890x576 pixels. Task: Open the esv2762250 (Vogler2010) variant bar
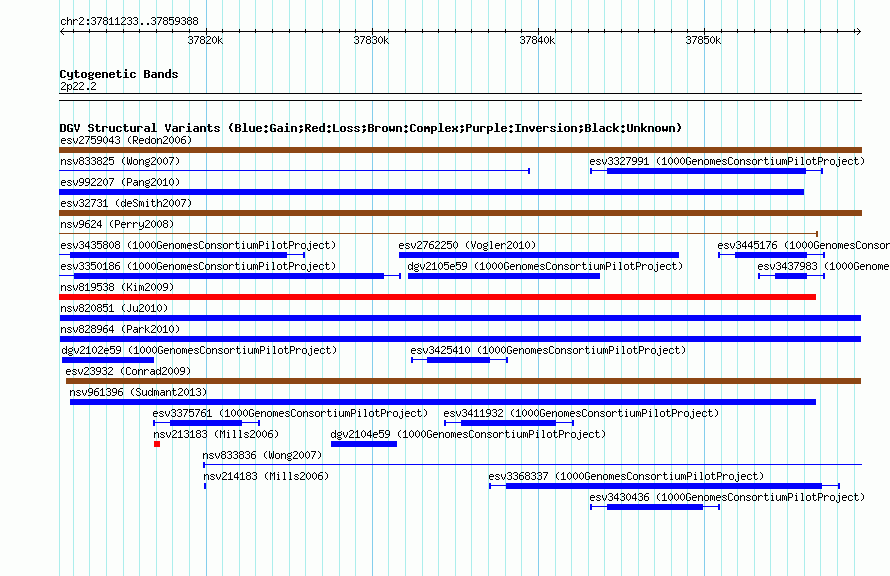coord(539,255)
